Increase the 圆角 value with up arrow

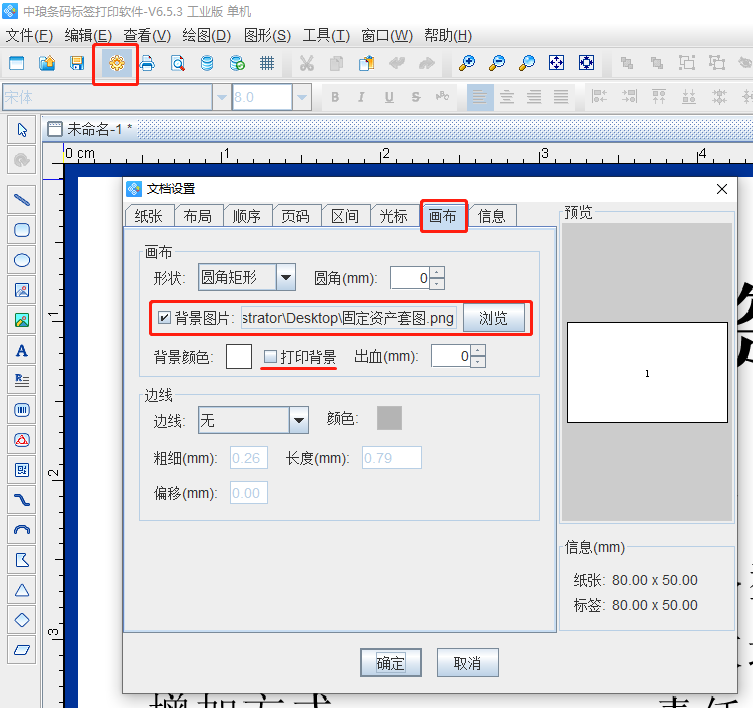[x=436, y=272]
